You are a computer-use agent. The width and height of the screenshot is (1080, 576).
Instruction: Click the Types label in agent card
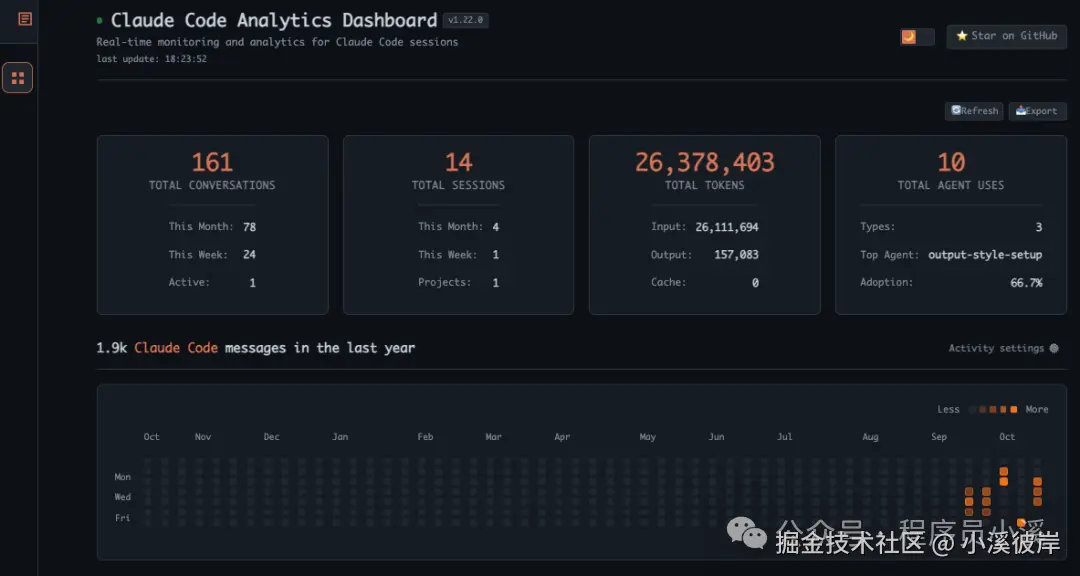878,227
